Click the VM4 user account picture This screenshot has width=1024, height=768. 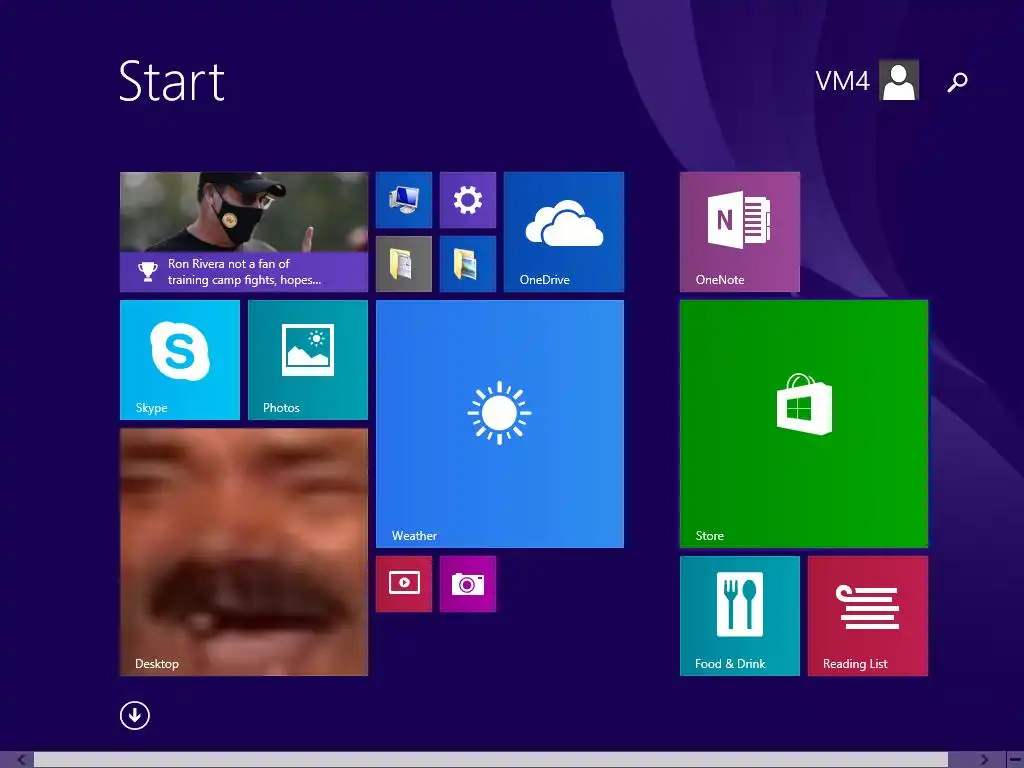899,80
